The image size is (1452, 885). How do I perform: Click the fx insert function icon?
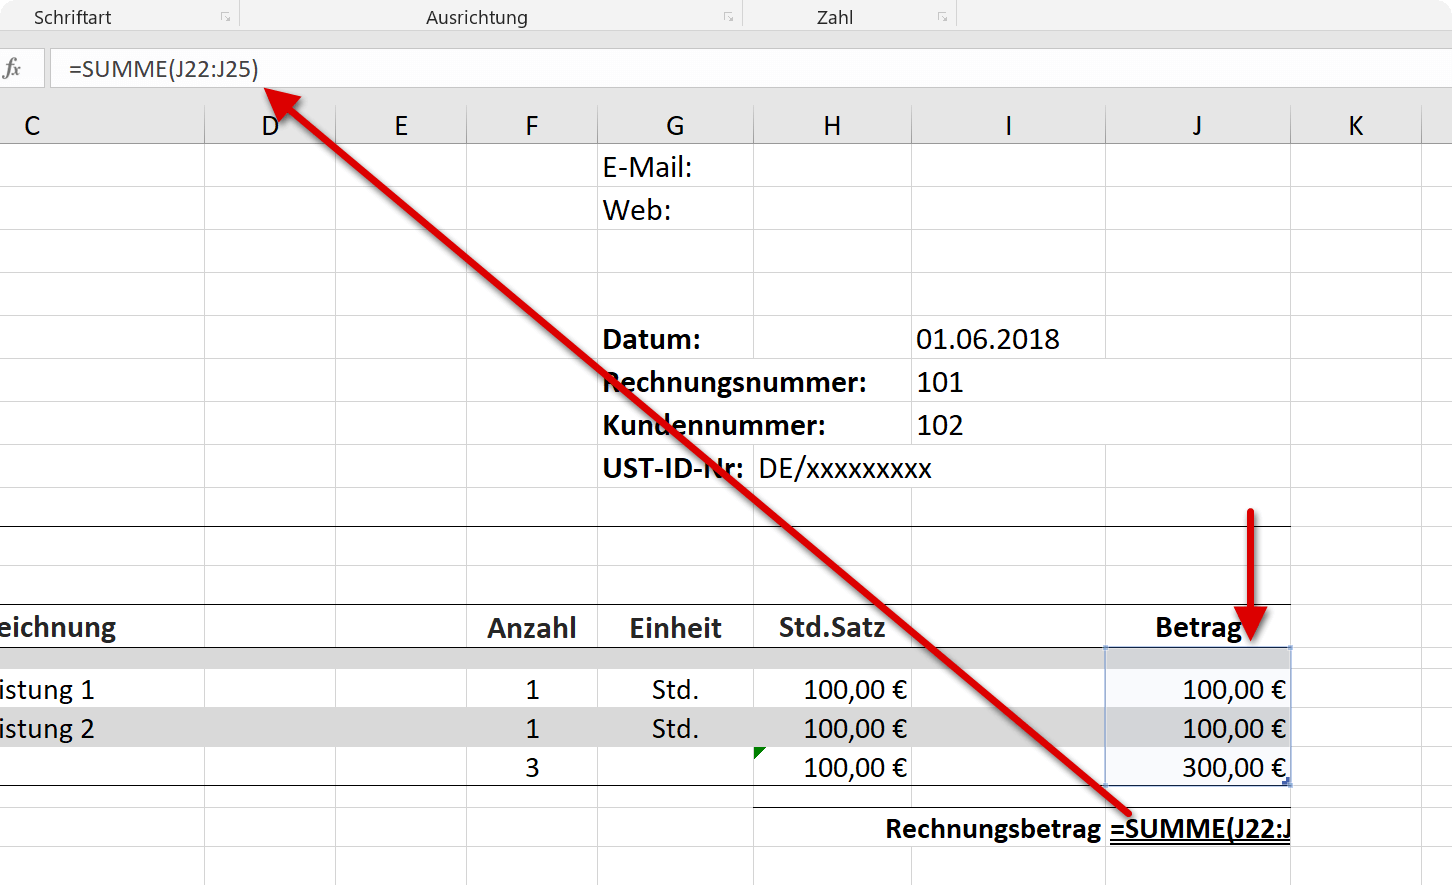pos(13,68)
